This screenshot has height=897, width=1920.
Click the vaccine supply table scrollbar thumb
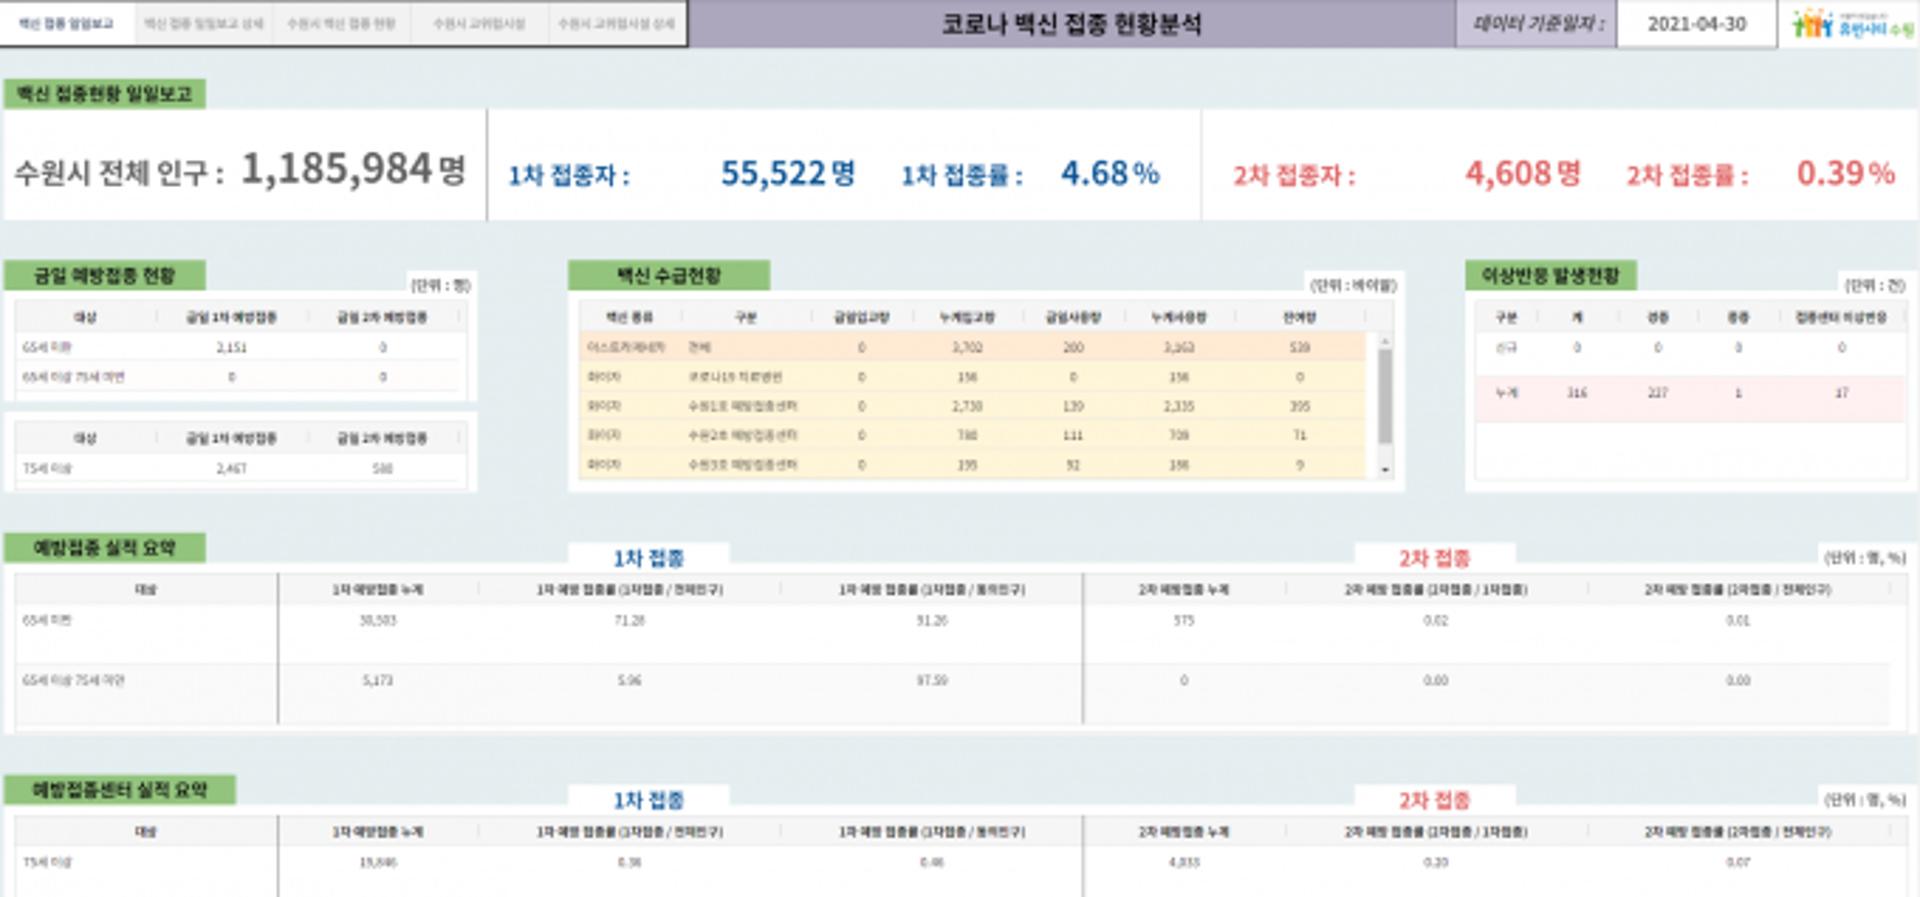(1385, 396)
